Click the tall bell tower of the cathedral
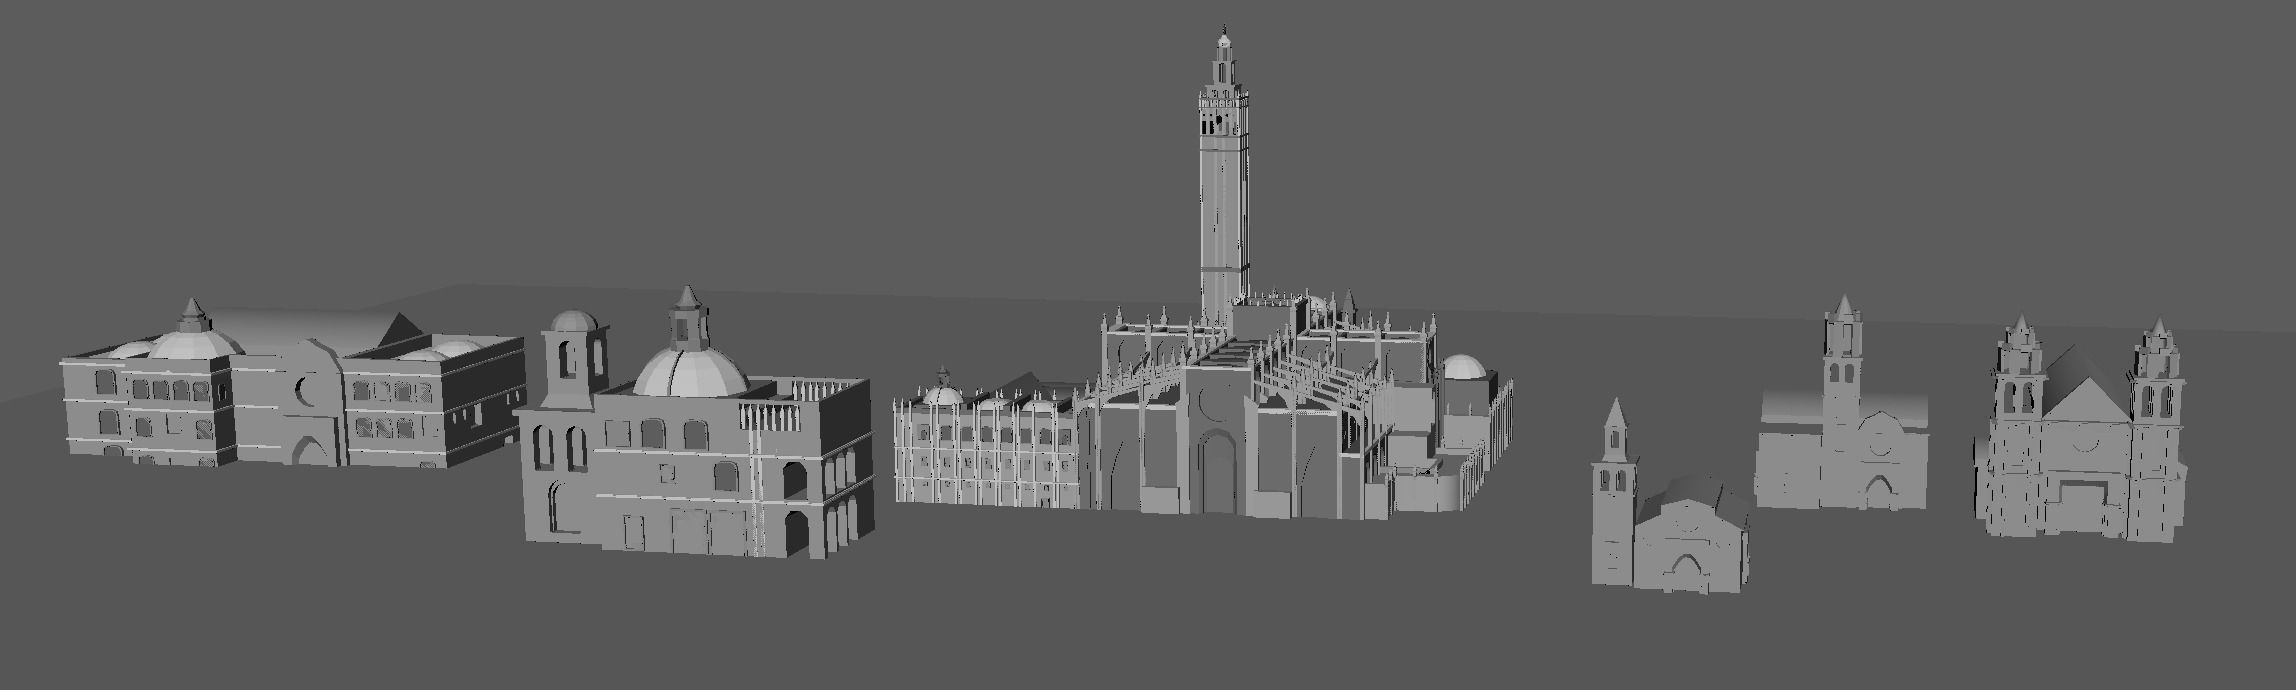 (x=1224, y=170)
